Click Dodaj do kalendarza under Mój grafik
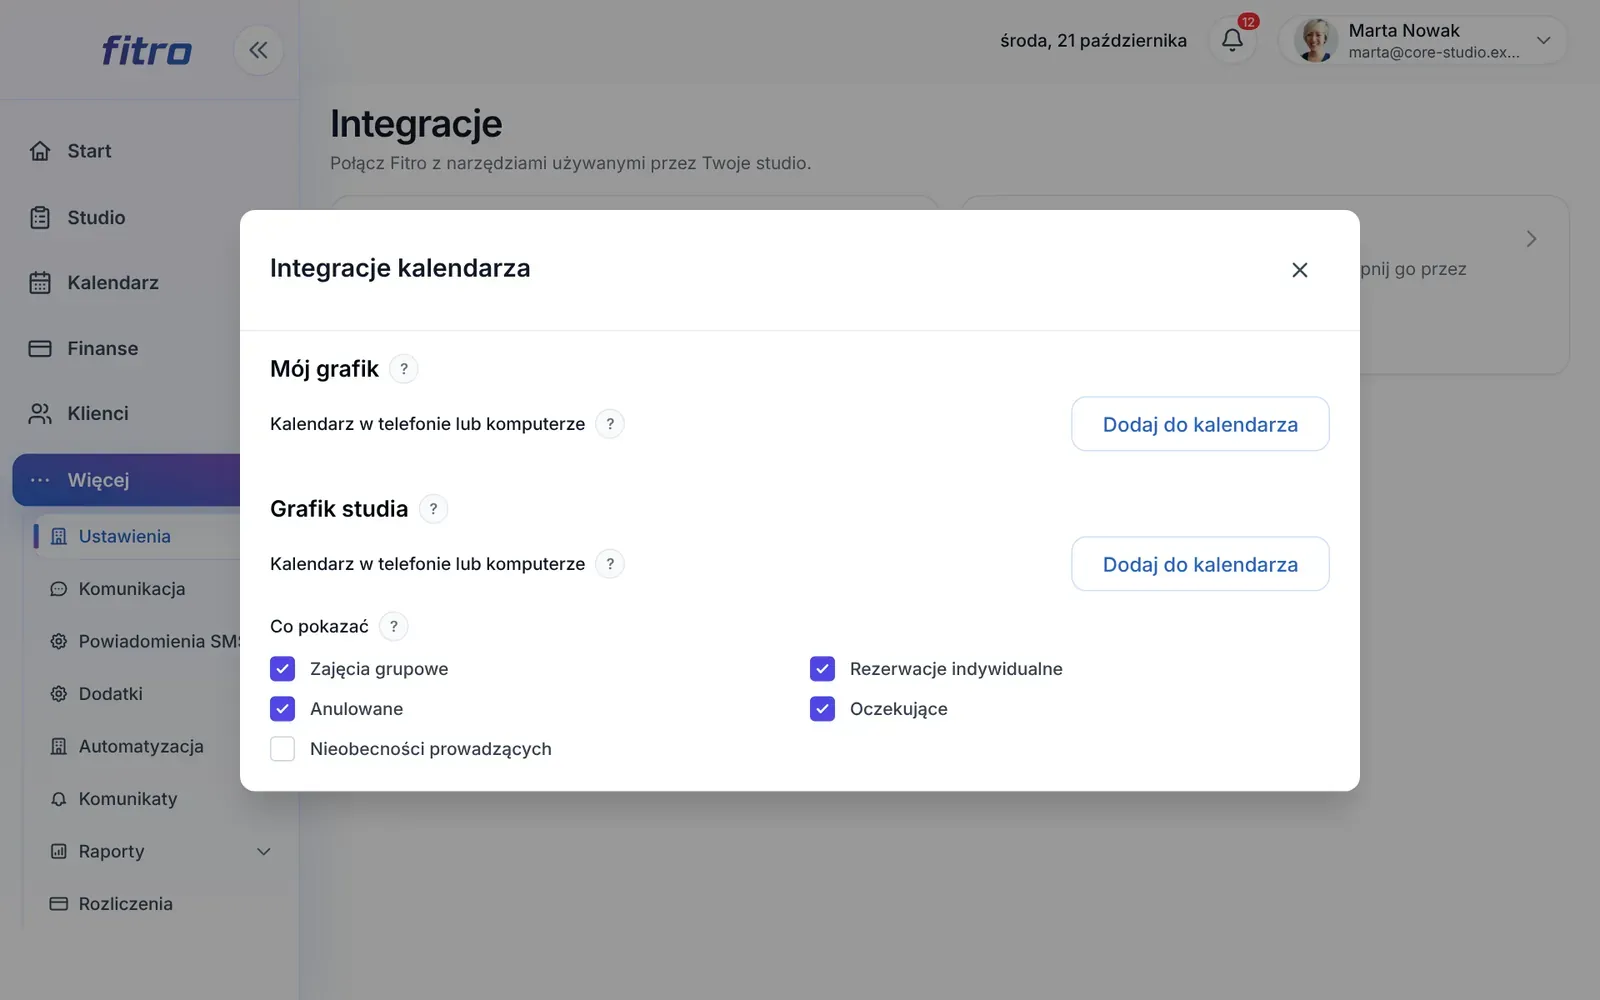This screenshot has height=1000, width=1600. click(1200, 424)
